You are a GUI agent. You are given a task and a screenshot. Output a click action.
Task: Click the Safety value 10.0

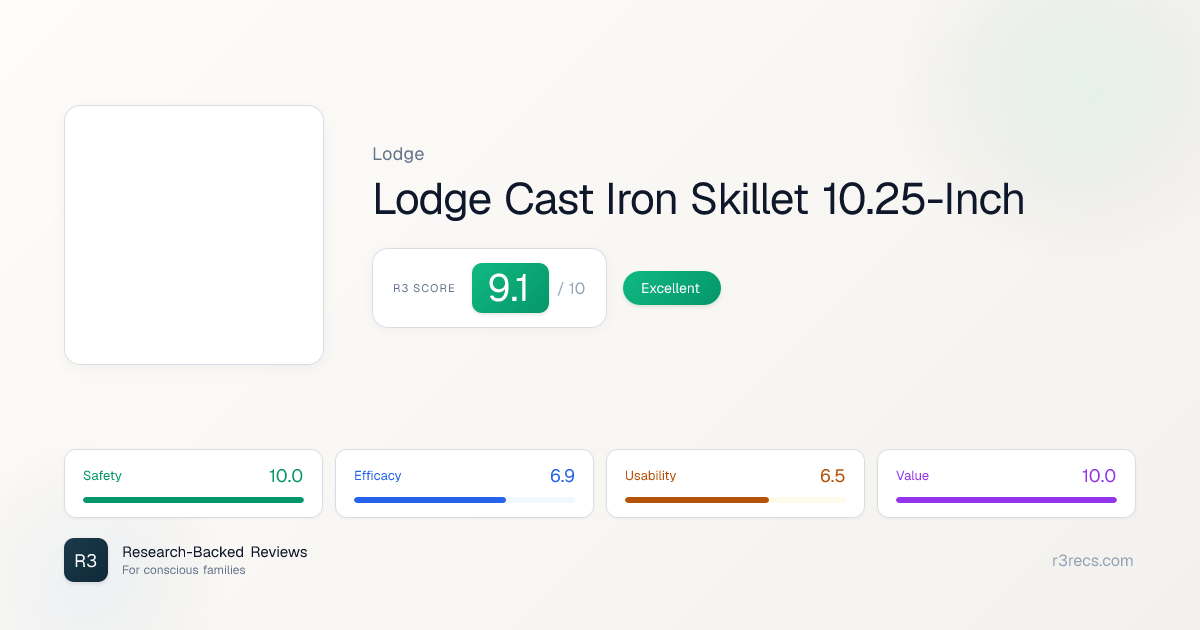tap(286, 476)
